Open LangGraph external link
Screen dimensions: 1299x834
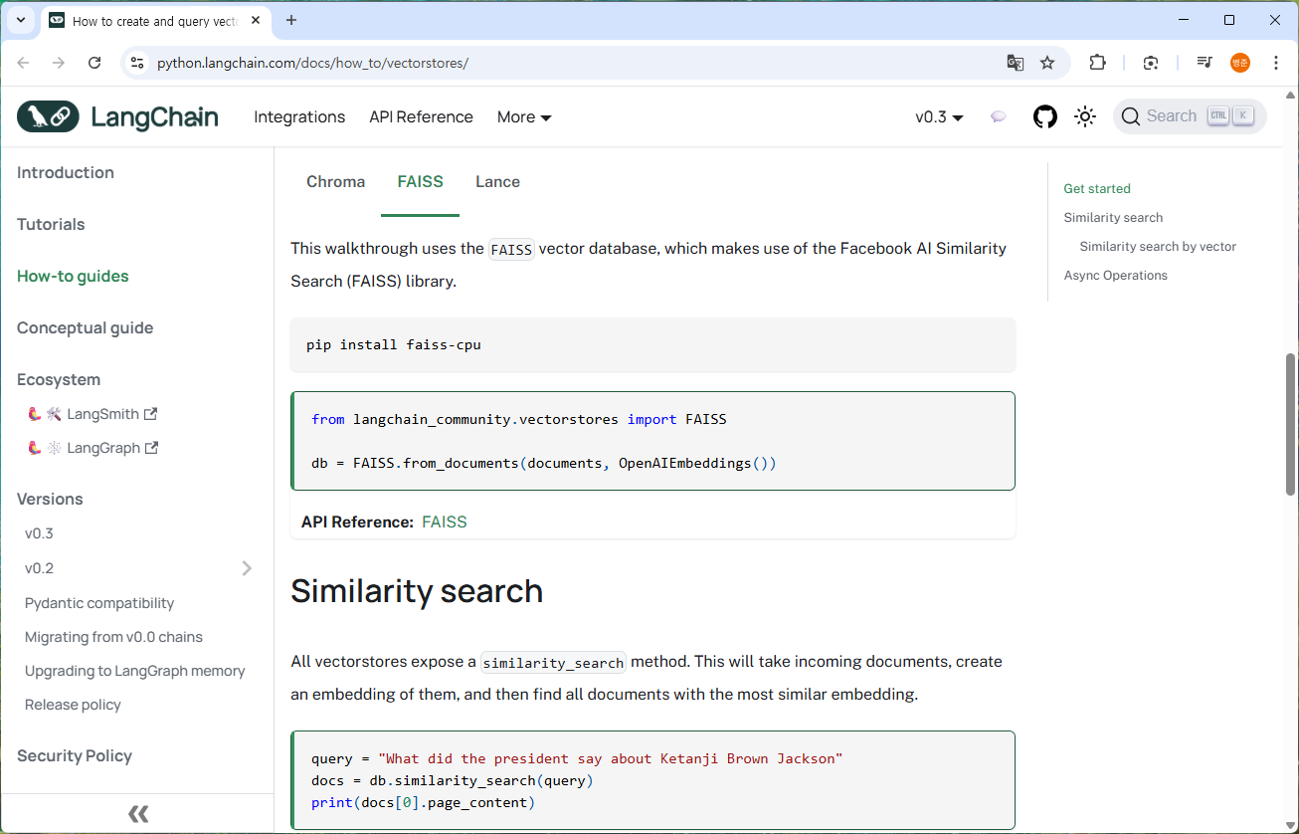click(92, 448)
